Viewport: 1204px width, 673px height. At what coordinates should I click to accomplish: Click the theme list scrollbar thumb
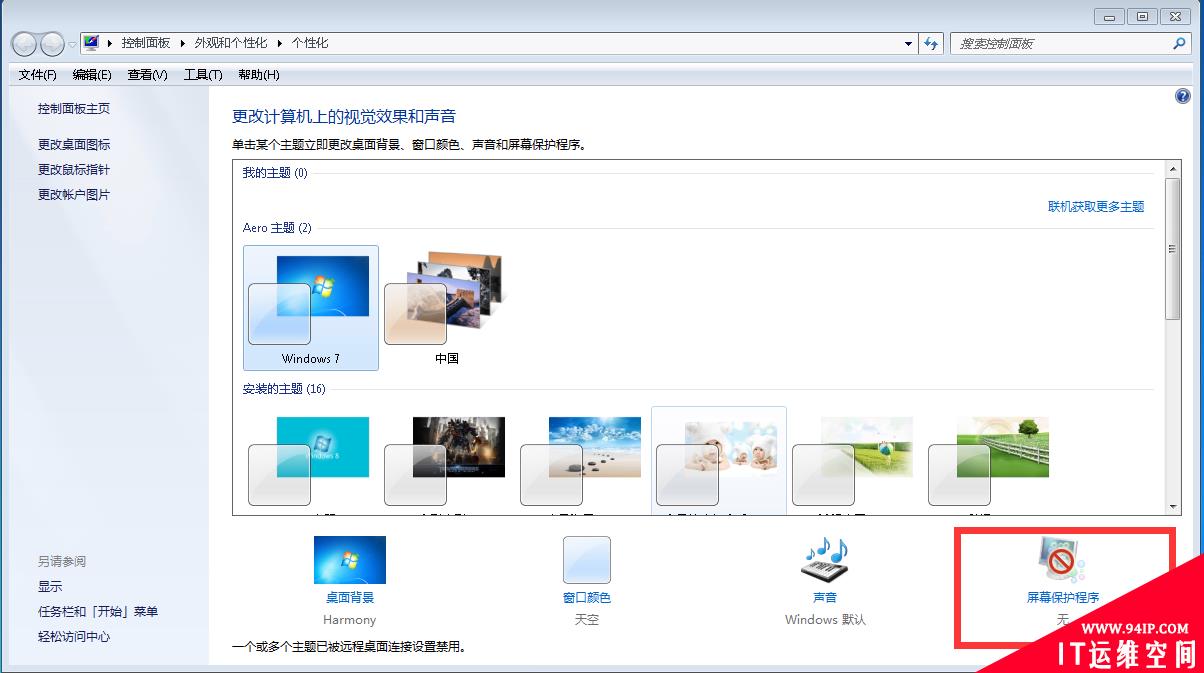coord(1173,249)
